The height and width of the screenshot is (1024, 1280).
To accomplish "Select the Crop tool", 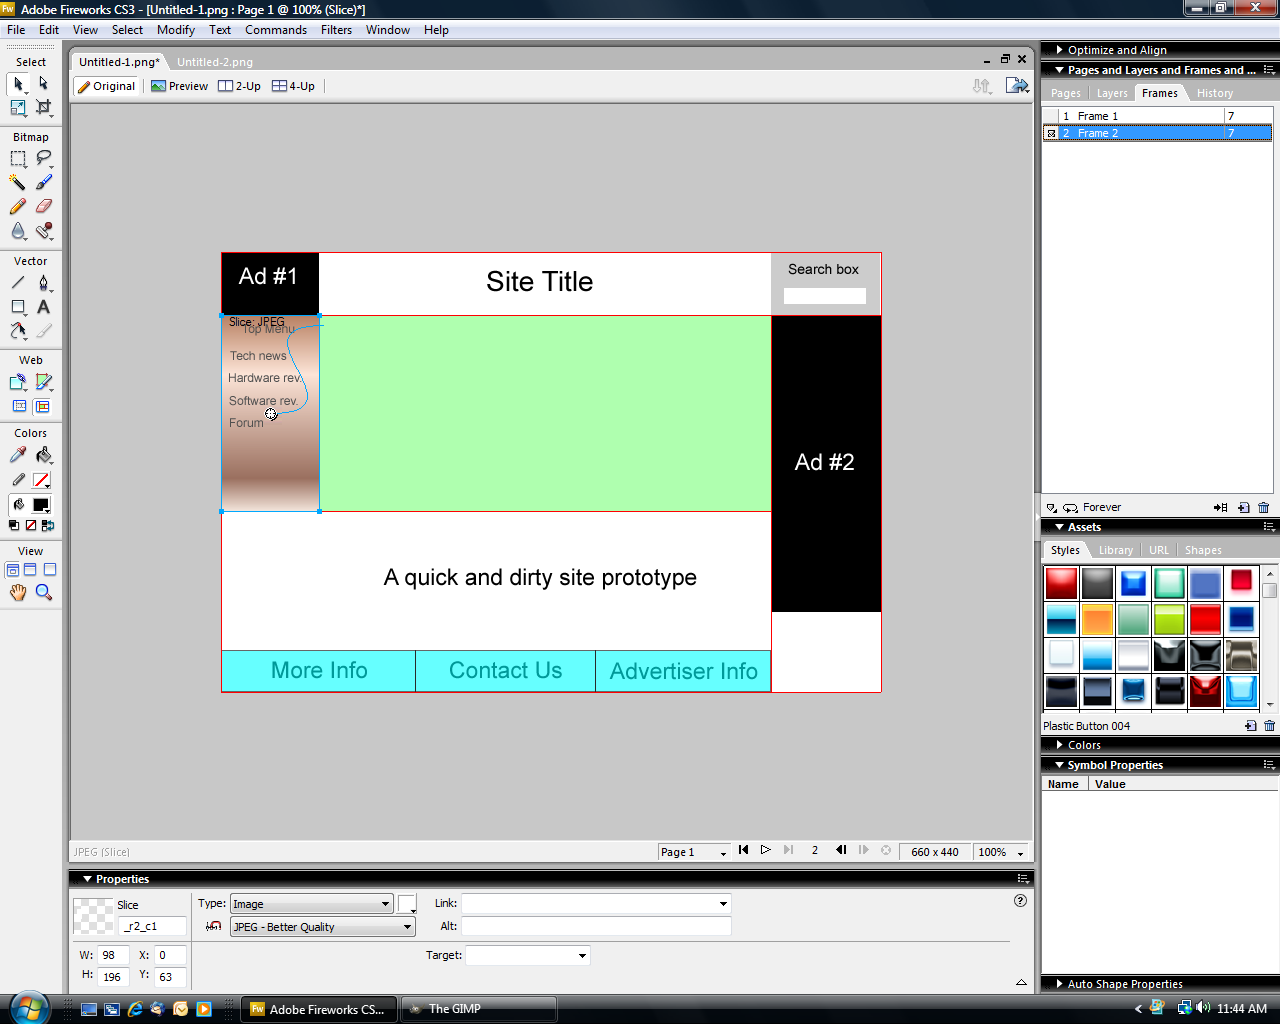I will point(44,107).
